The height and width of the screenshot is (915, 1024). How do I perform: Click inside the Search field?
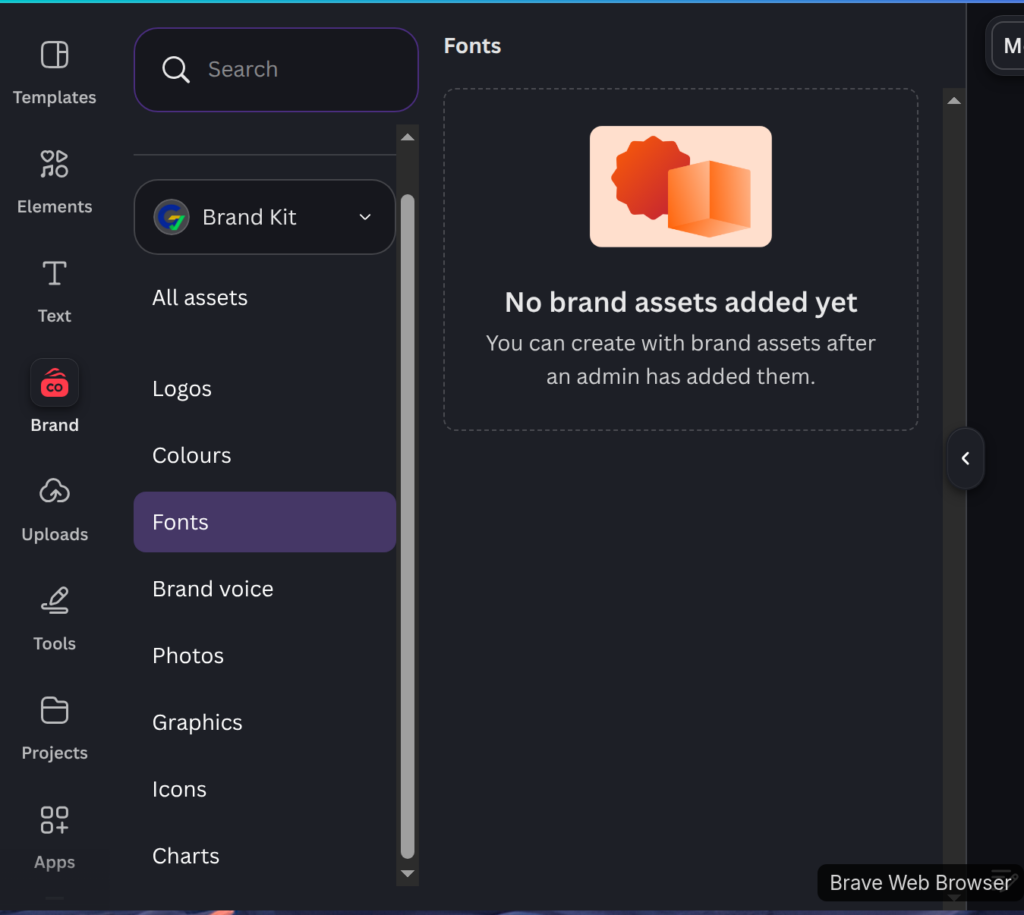(276, 69)
